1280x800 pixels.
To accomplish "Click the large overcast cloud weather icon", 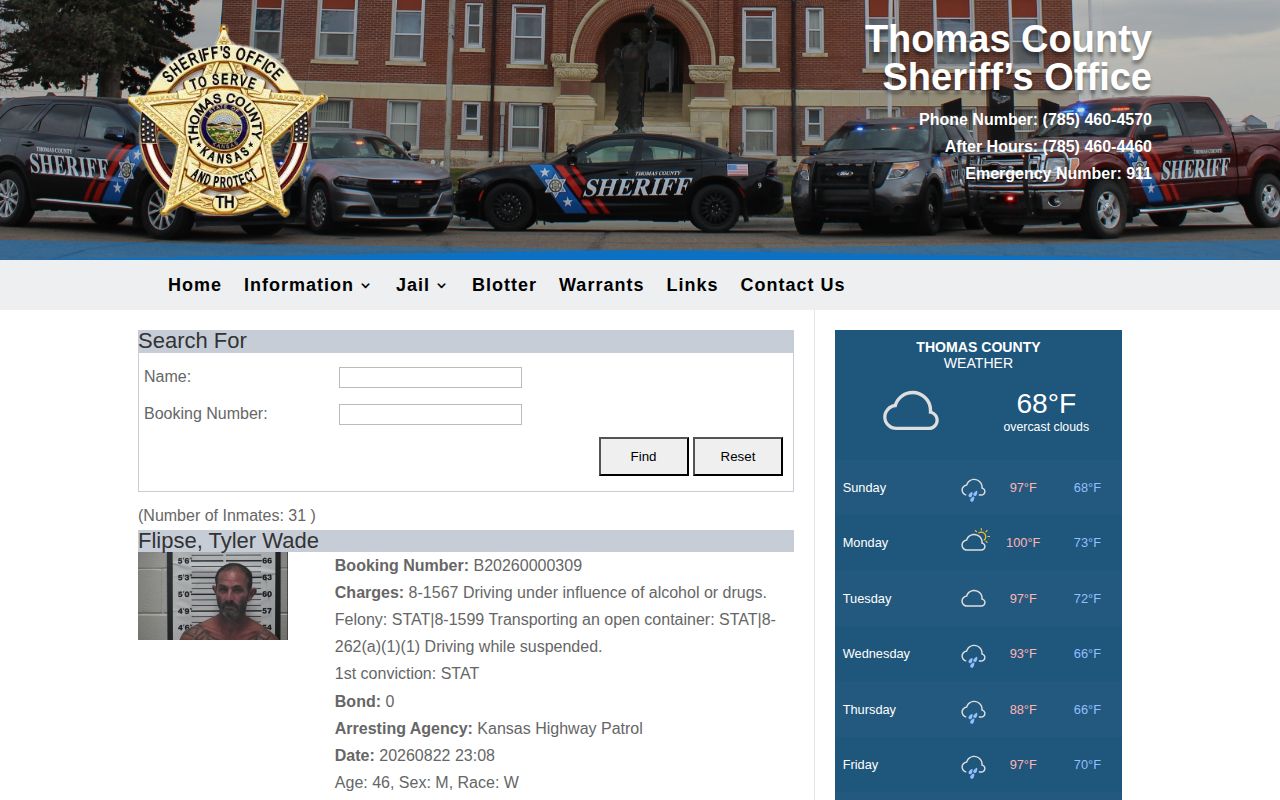I will 911,411.
